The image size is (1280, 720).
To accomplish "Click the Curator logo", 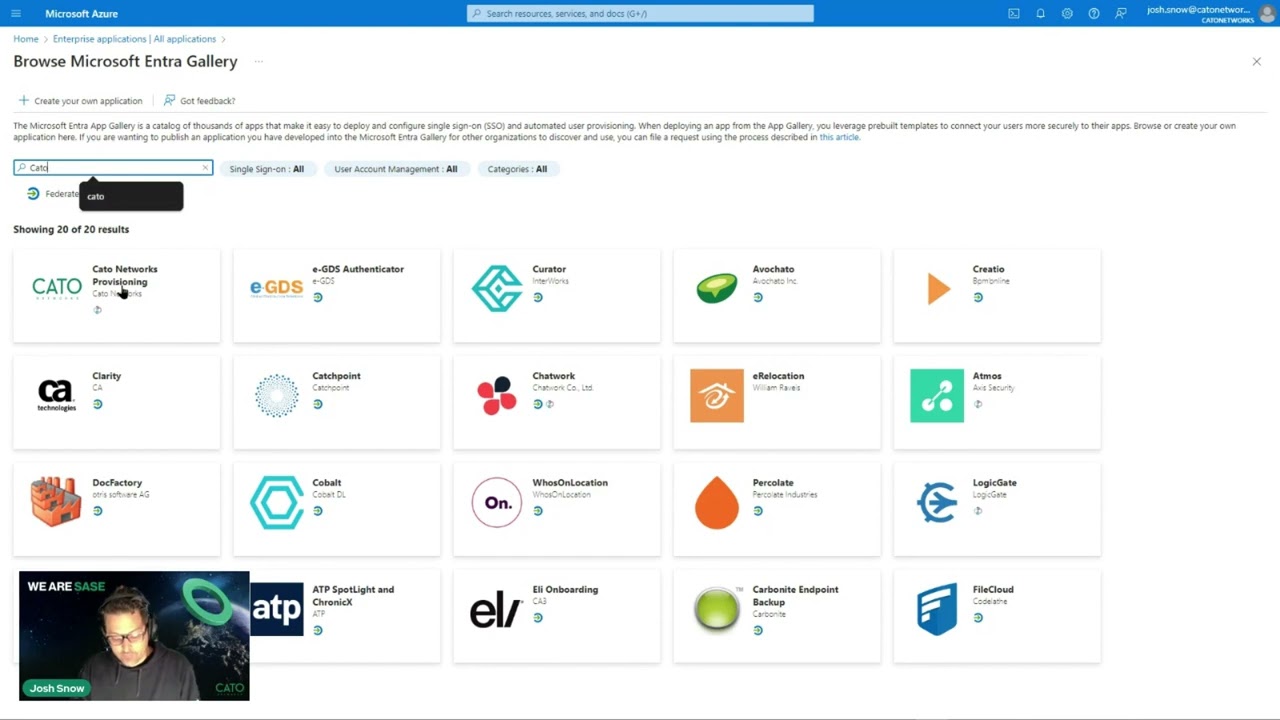I will pos(497,288).
